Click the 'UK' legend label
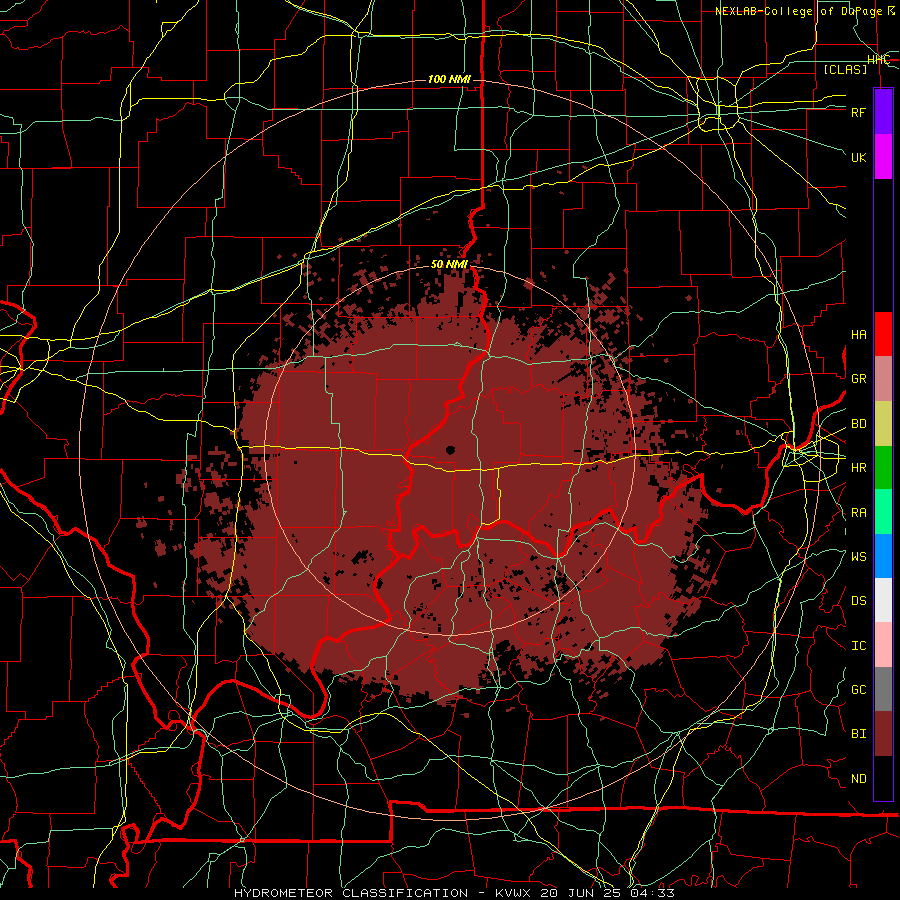This screenshot has height=900, width=900. coord(859,157)
